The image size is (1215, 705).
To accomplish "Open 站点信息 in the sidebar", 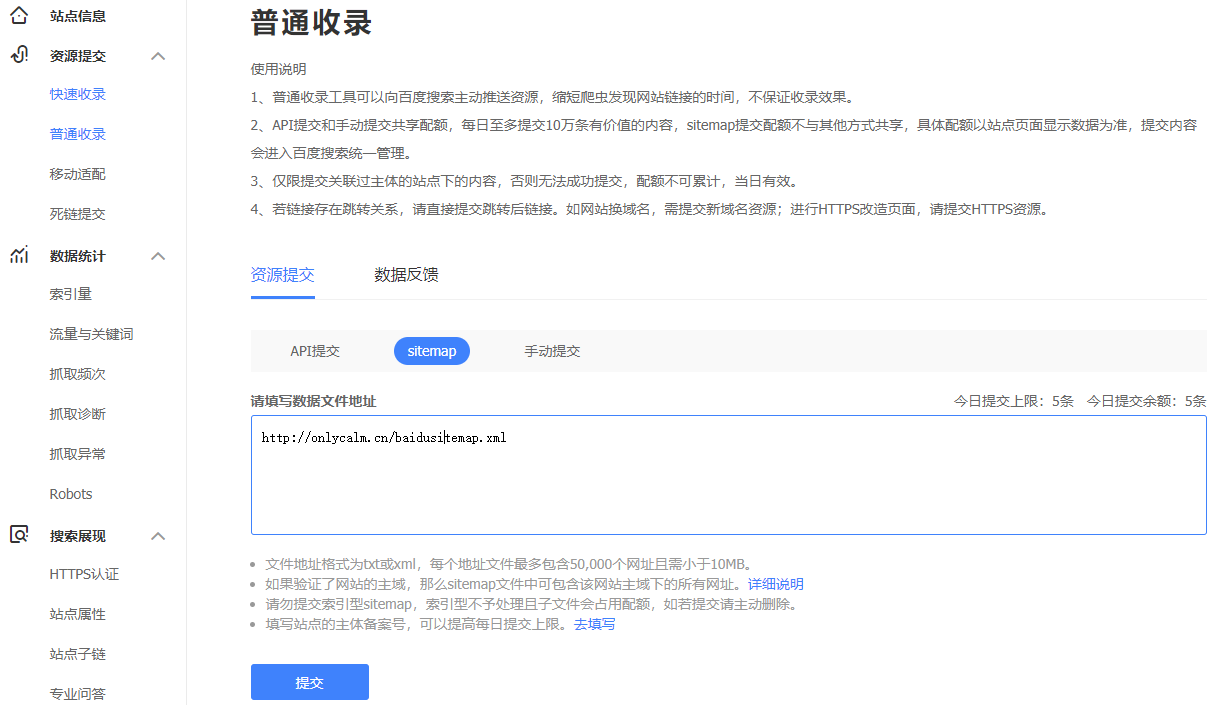I will 78,16.
